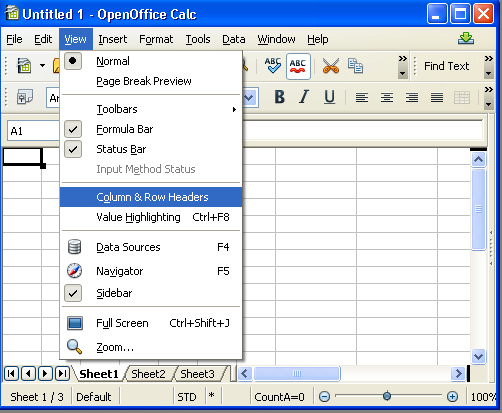Open the File menu
Viewport: 502px width, 413px height.
pyautogui.click(x=14, y=39)
